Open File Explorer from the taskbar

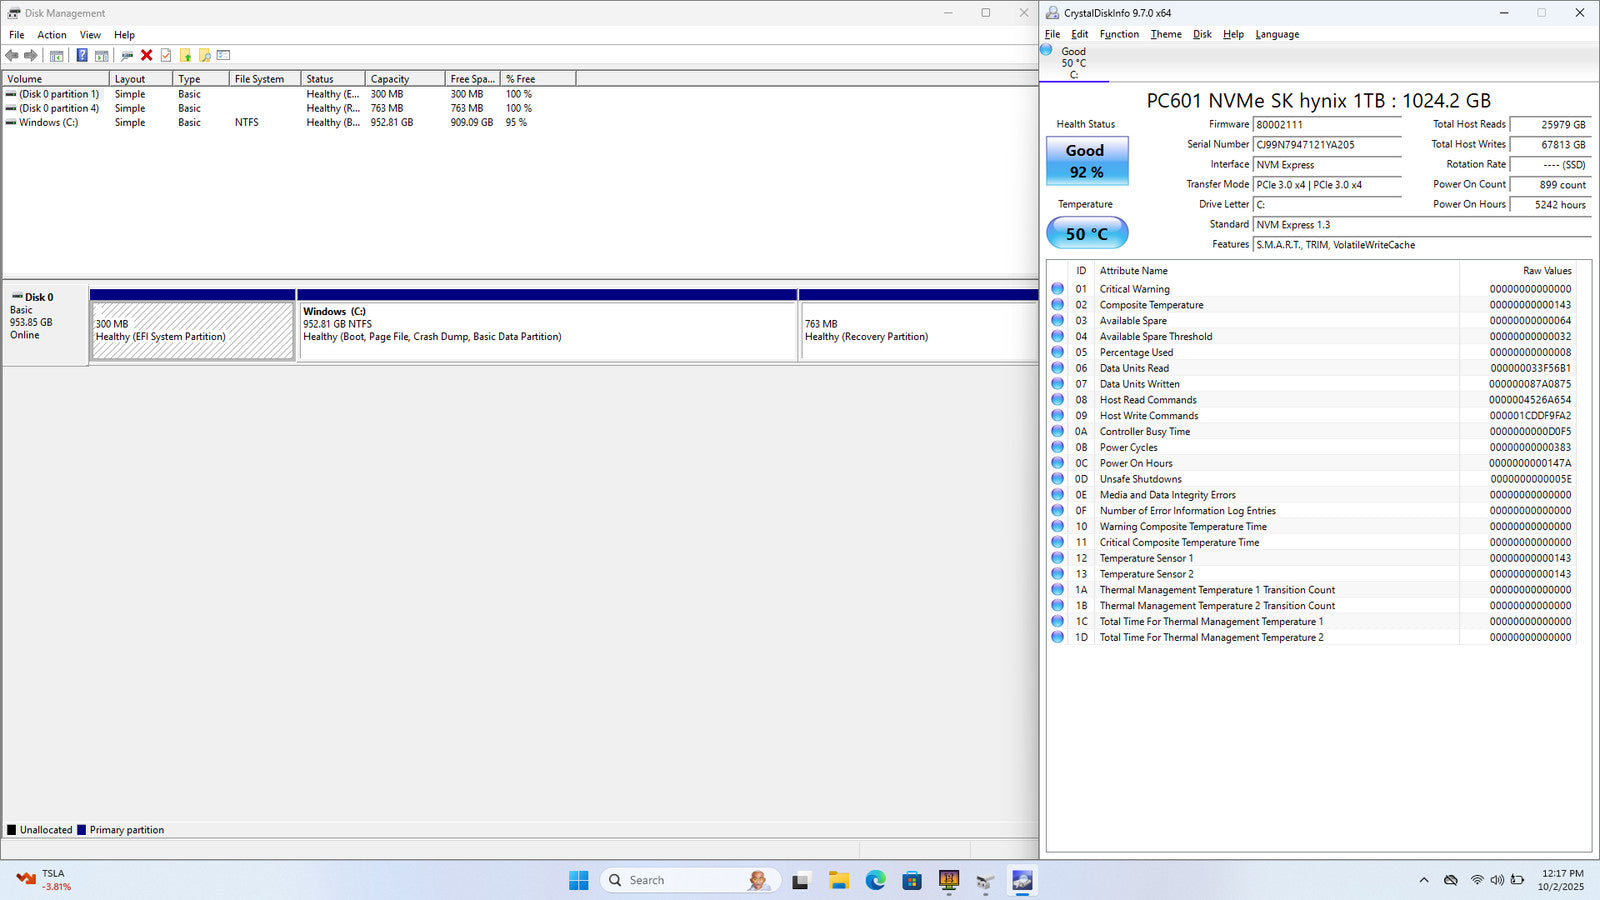[838, 880]
